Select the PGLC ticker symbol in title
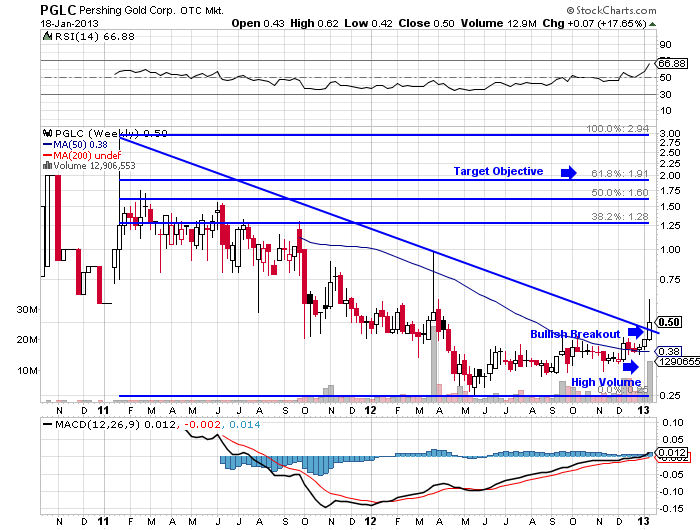This screenshot has width=700, height=530. pyautogui.click(x=58, y=10)
